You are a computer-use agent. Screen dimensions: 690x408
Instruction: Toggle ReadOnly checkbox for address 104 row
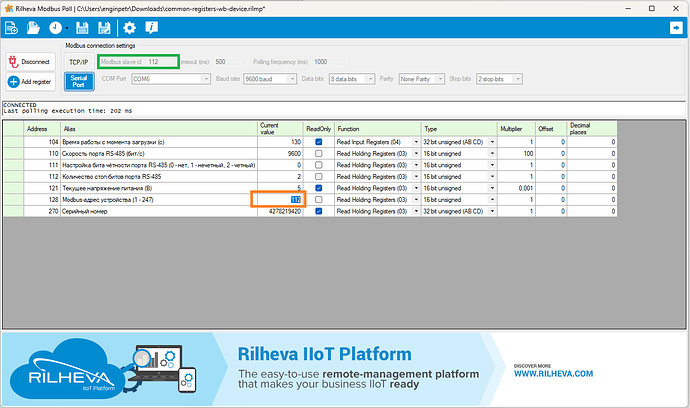[x=318, y=143]
